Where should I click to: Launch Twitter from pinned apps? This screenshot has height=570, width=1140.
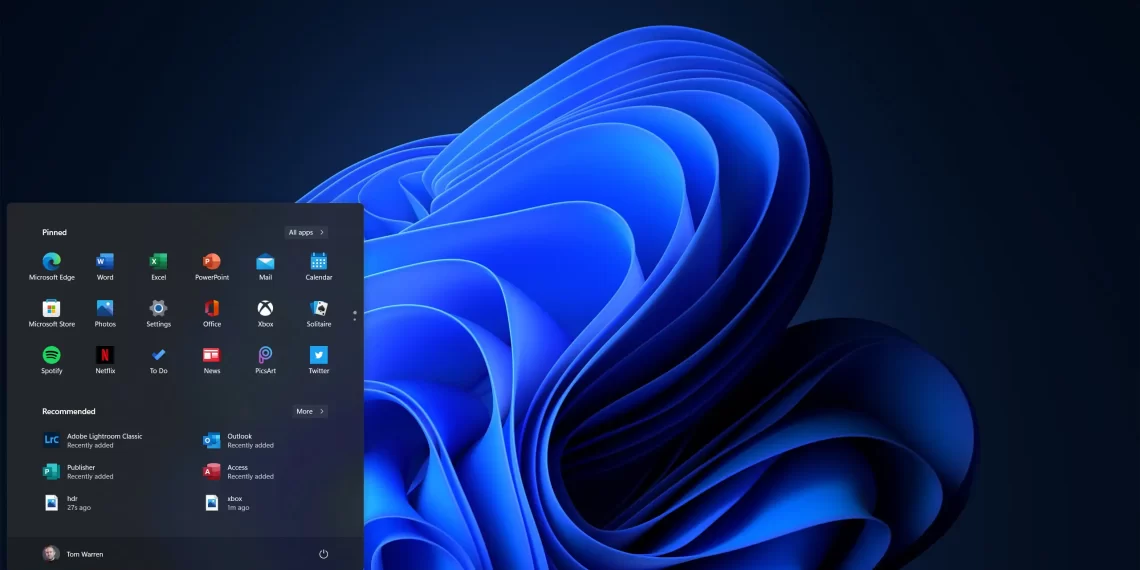(x=318, y=355)
